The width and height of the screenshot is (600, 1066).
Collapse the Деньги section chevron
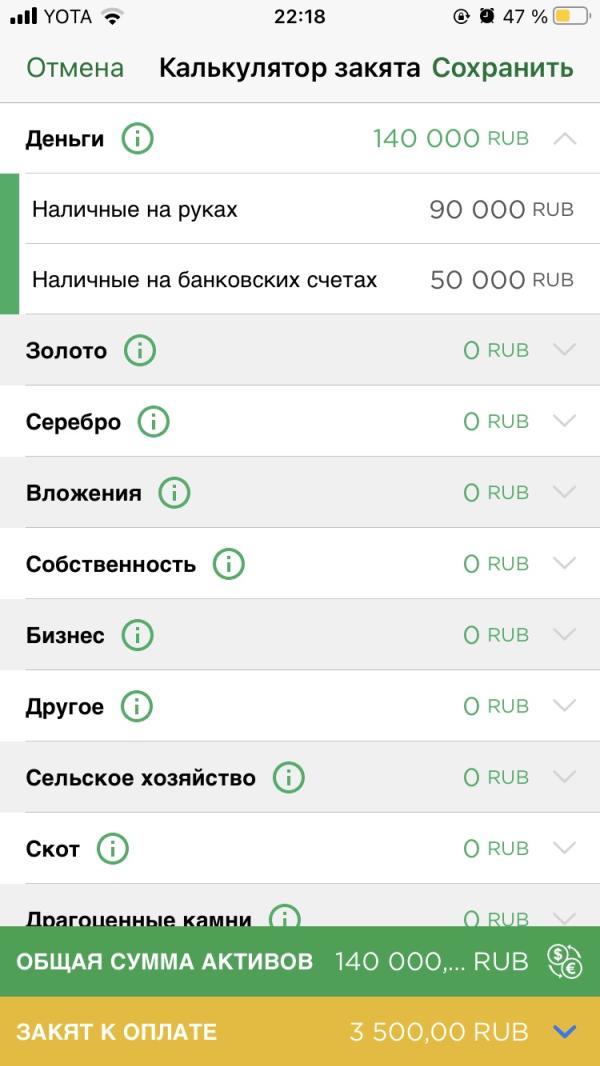point(565,139)
